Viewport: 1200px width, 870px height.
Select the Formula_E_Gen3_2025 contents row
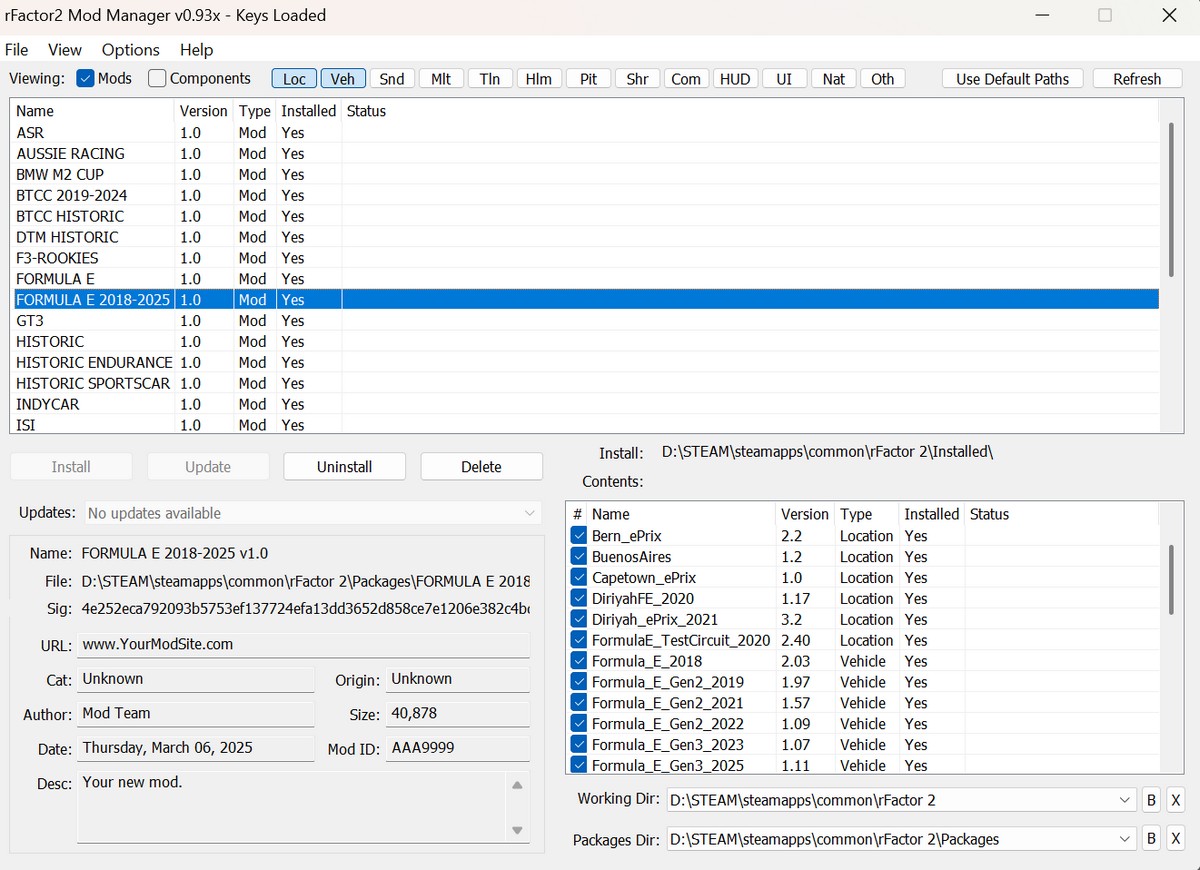(863, 765)
